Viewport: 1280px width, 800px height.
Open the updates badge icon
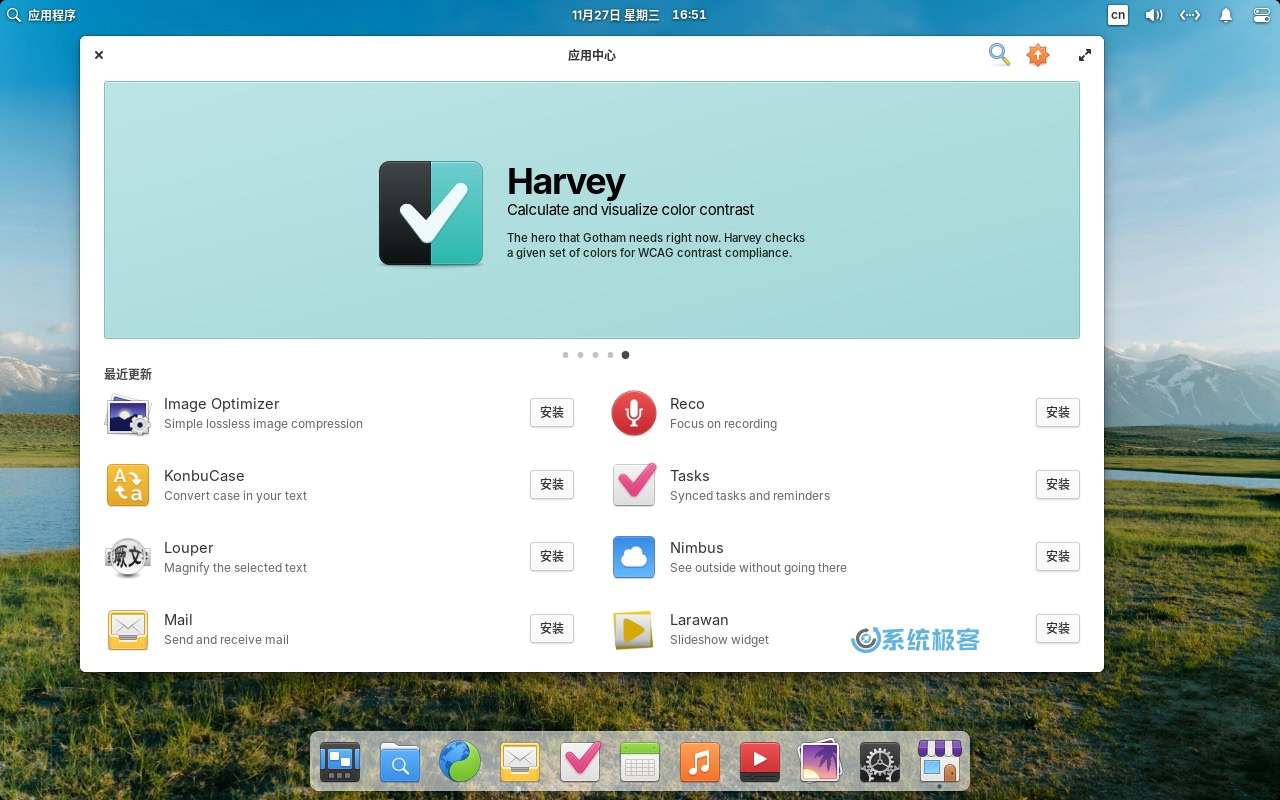pos(1038,55)
